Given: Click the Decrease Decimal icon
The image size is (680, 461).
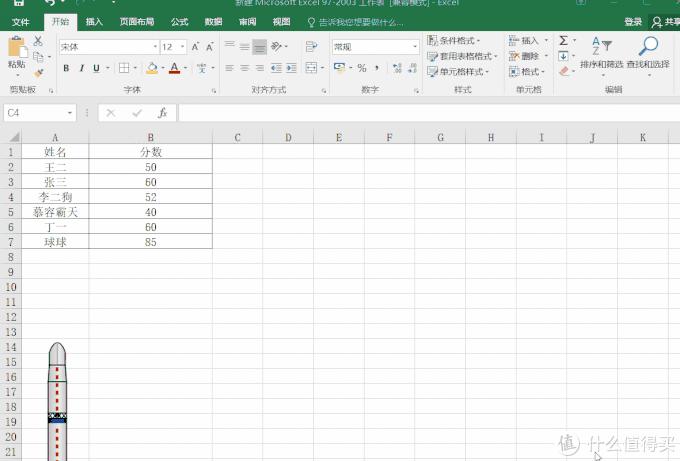Looking at the screenshot, I should pos(412,68).
